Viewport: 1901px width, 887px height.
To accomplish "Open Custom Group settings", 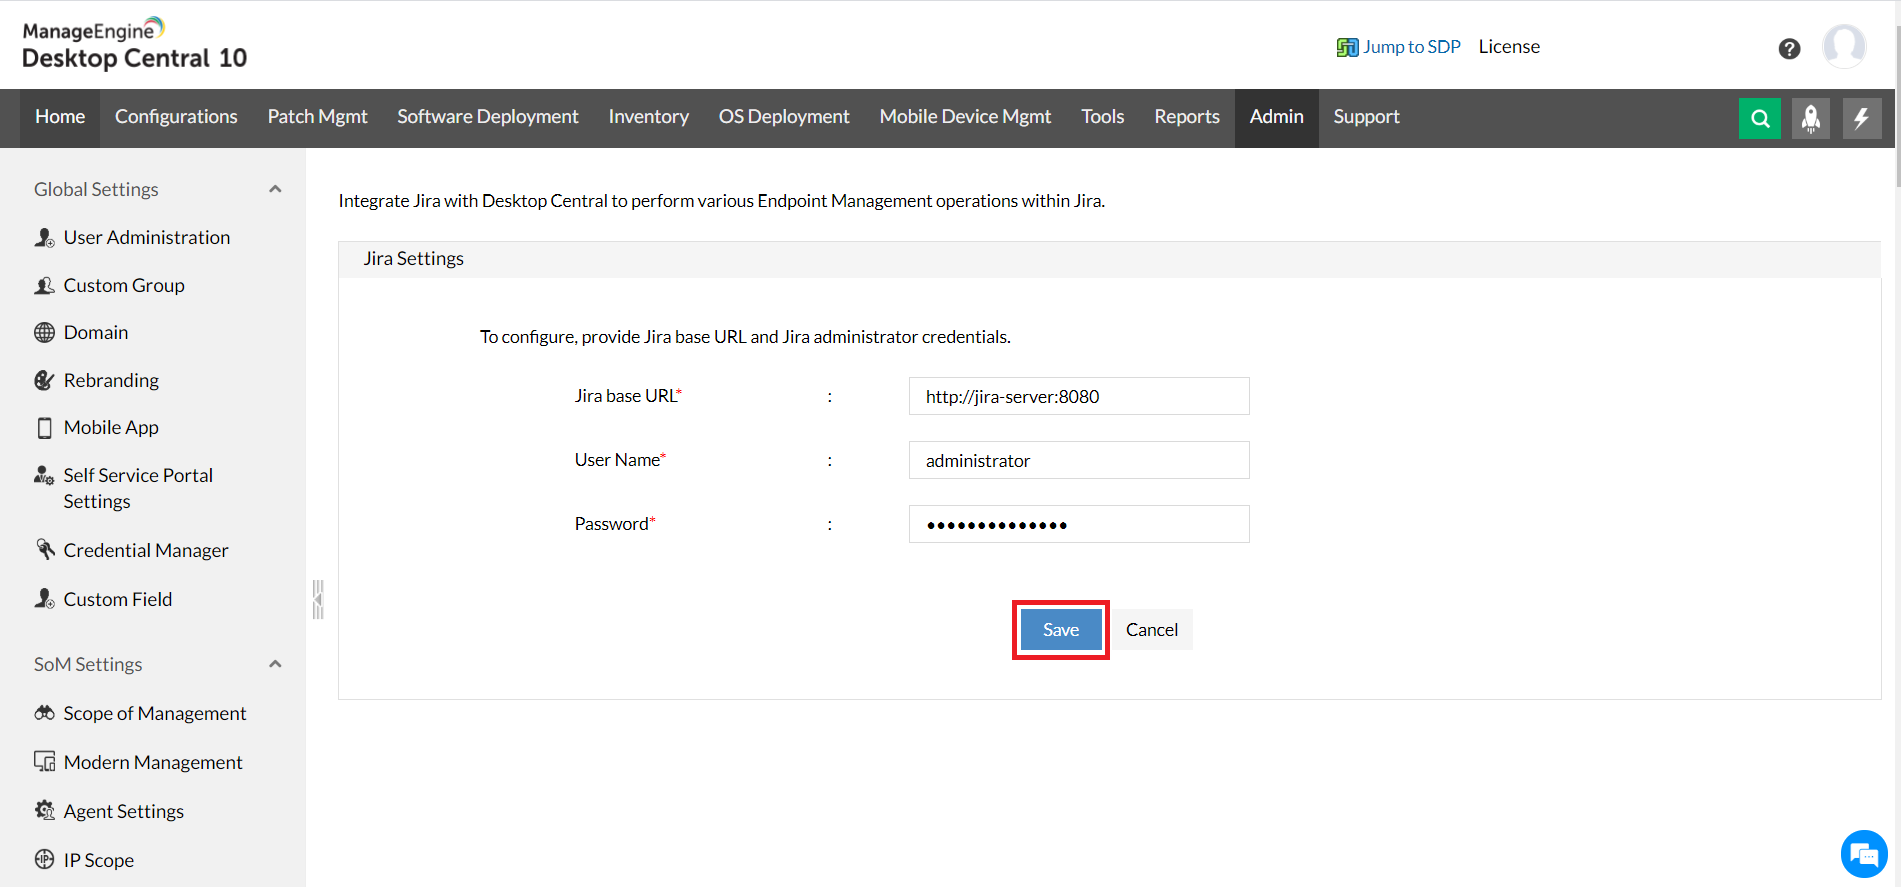I will [124, 286].
